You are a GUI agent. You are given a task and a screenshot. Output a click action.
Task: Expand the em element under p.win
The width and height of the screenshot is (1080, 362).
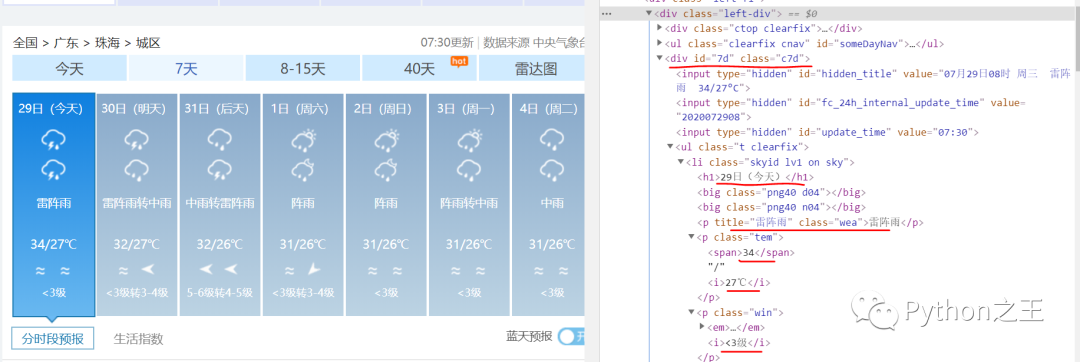pos(702,327)
